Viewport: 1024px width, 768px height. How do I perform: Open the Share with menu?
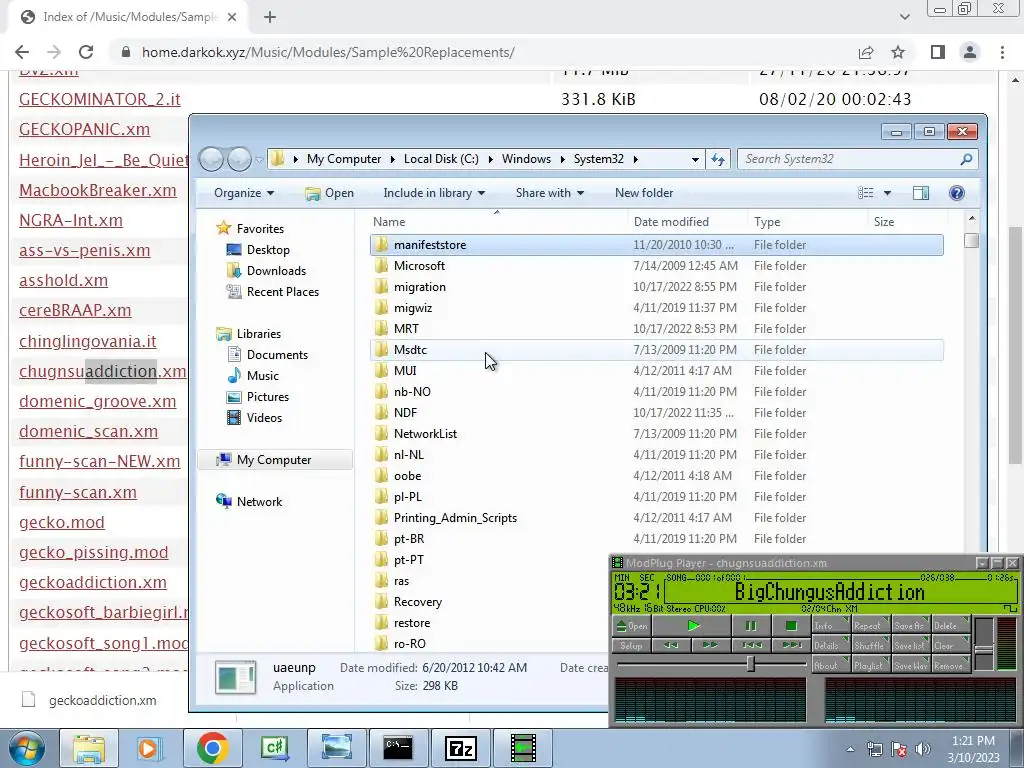coord(550,193)
